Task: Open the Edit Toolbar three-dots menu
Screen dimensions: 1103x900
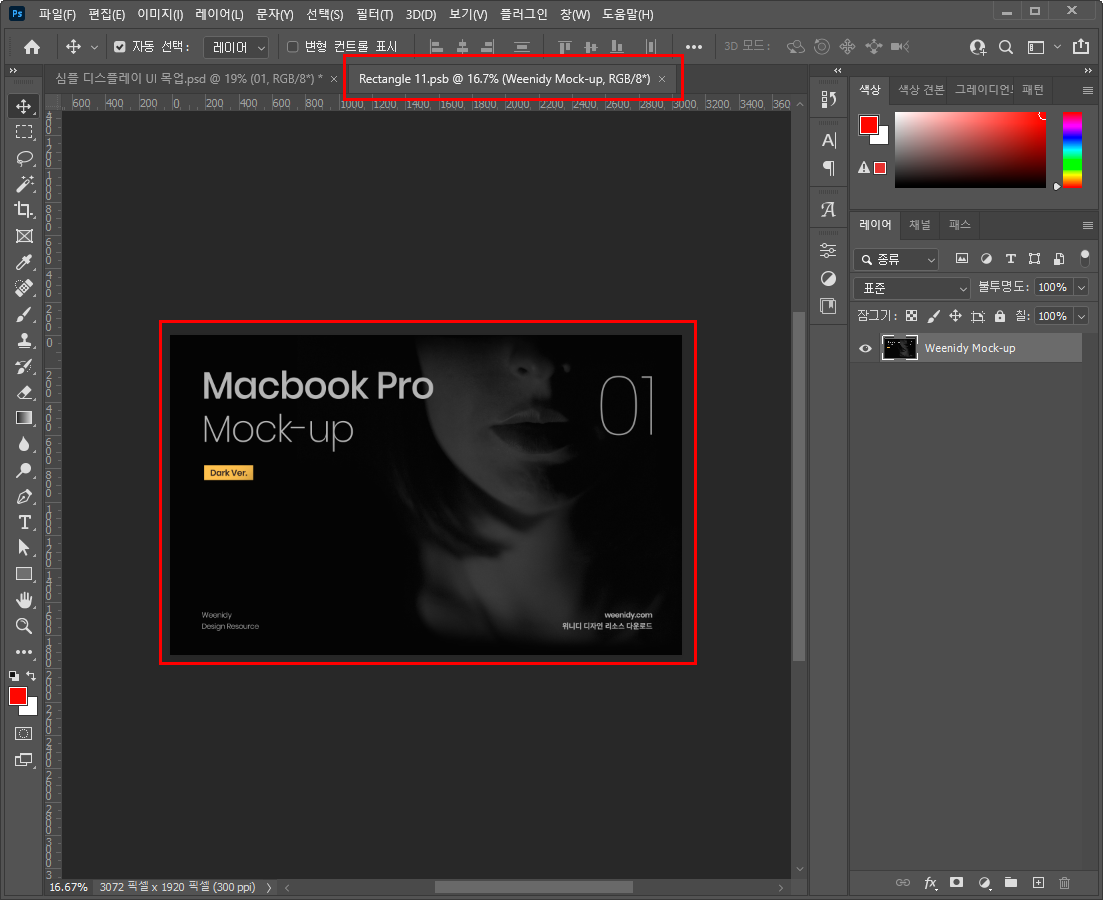Action: 24,652
